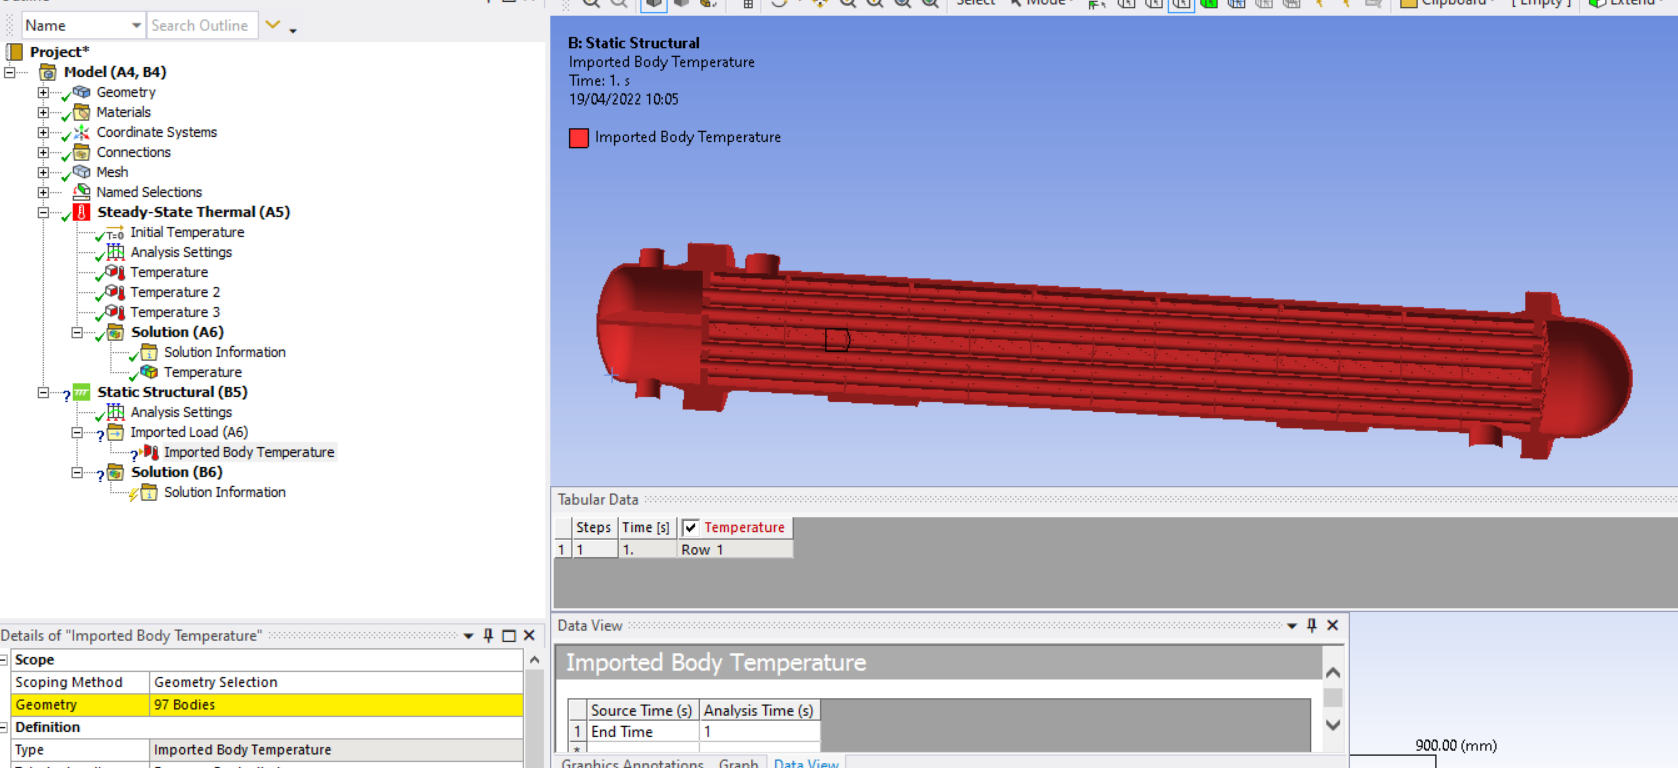The image size is (1678, 768).
Task: Click the Coordinate Systems icon
Action: tap(82, 132)
